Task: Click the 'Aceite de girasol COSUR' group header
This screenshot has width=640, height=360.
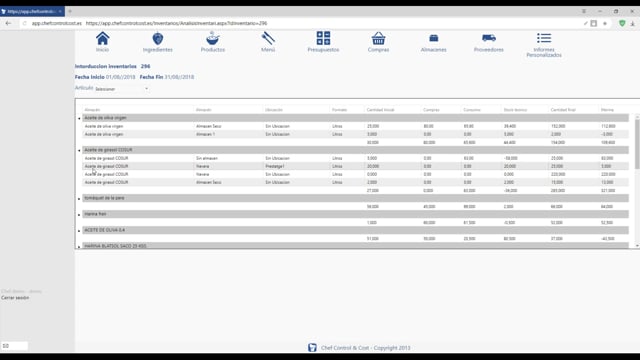Action: (x=355, y=150)
